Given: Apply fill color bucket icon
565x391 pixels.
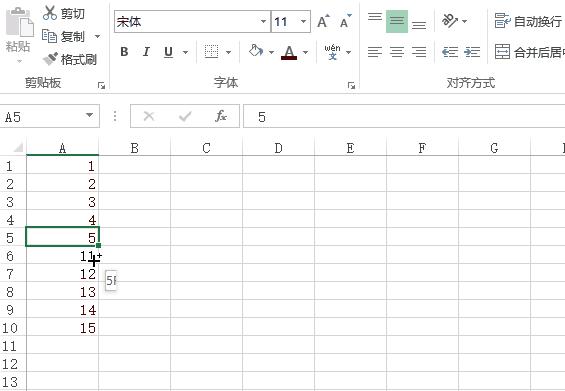Looking at the screenshot, I should coord(255,51).
